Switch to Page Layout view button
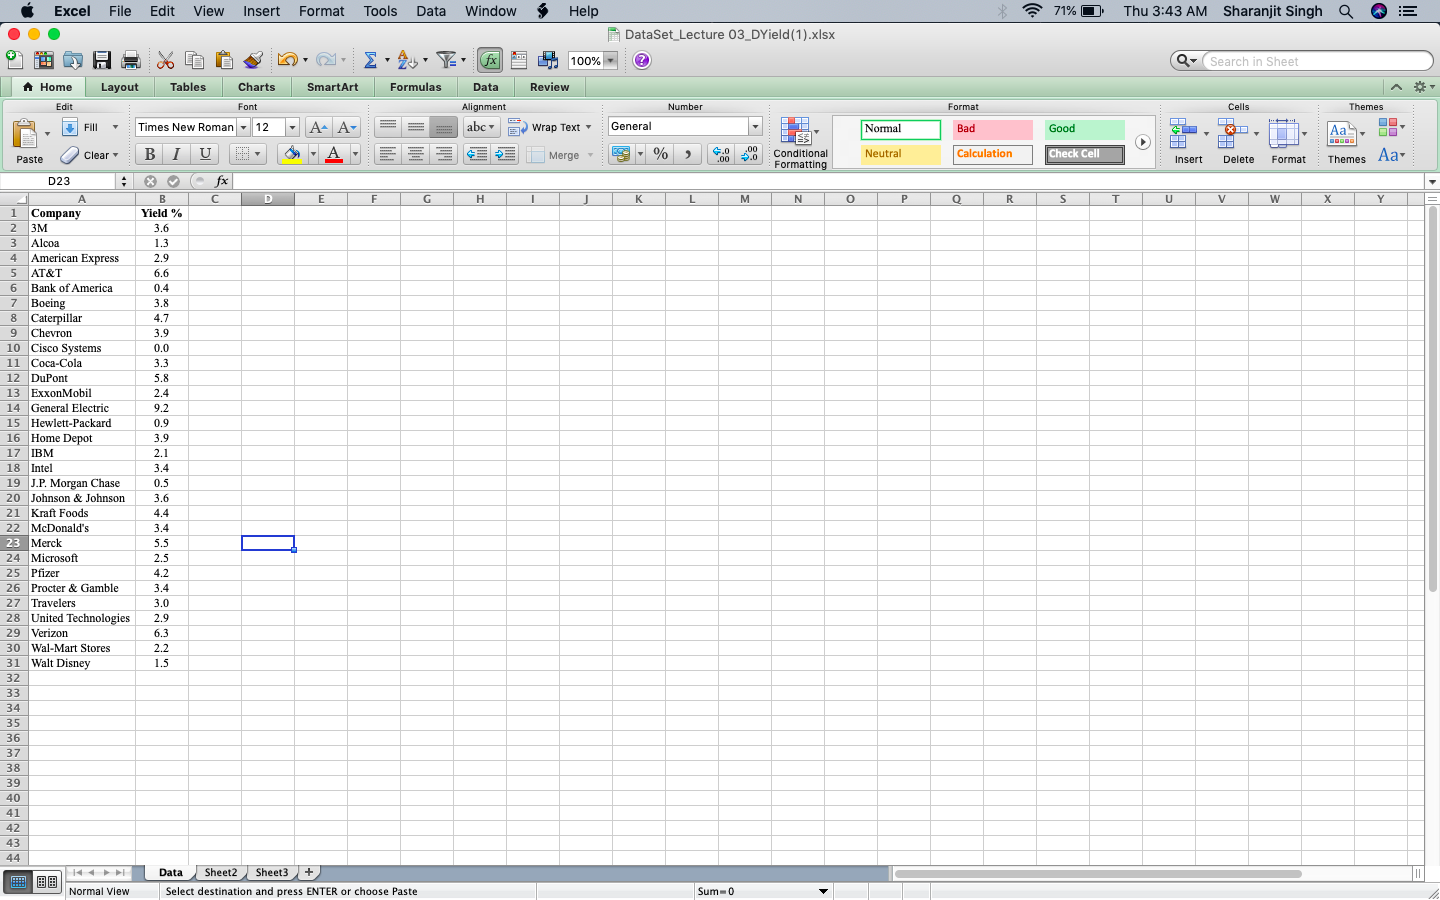1440x900 pixels. 47,881
